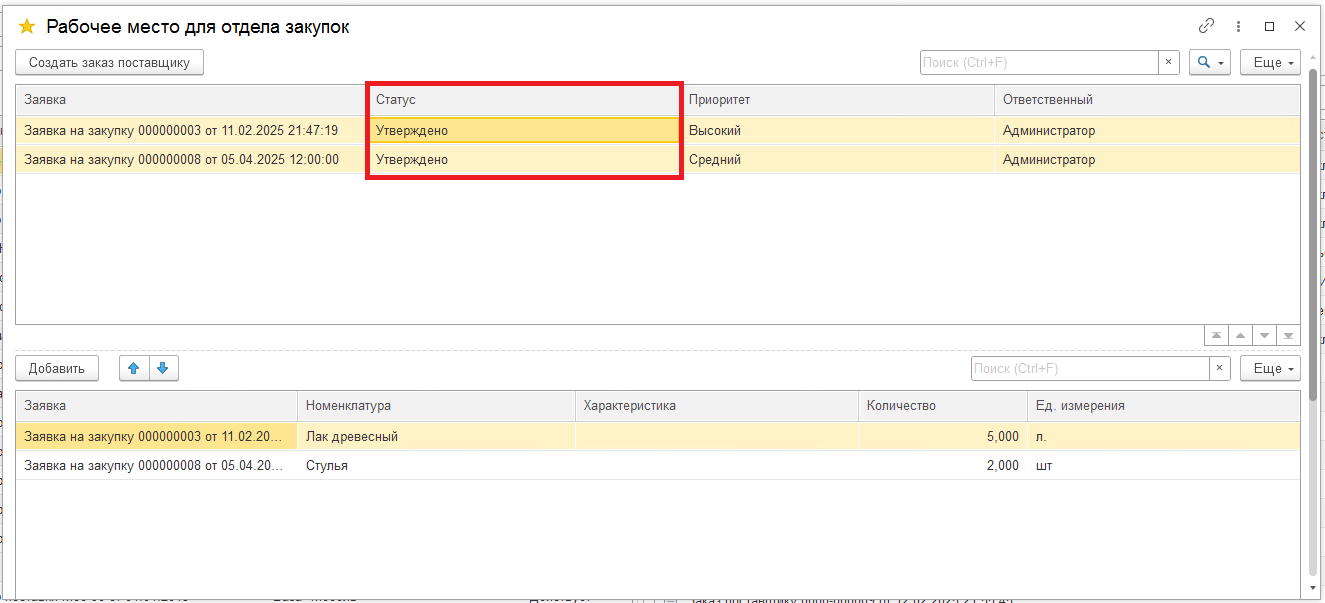Click the favorites star icon
This screenshot has height=603, width=1325.
(27, 27)
